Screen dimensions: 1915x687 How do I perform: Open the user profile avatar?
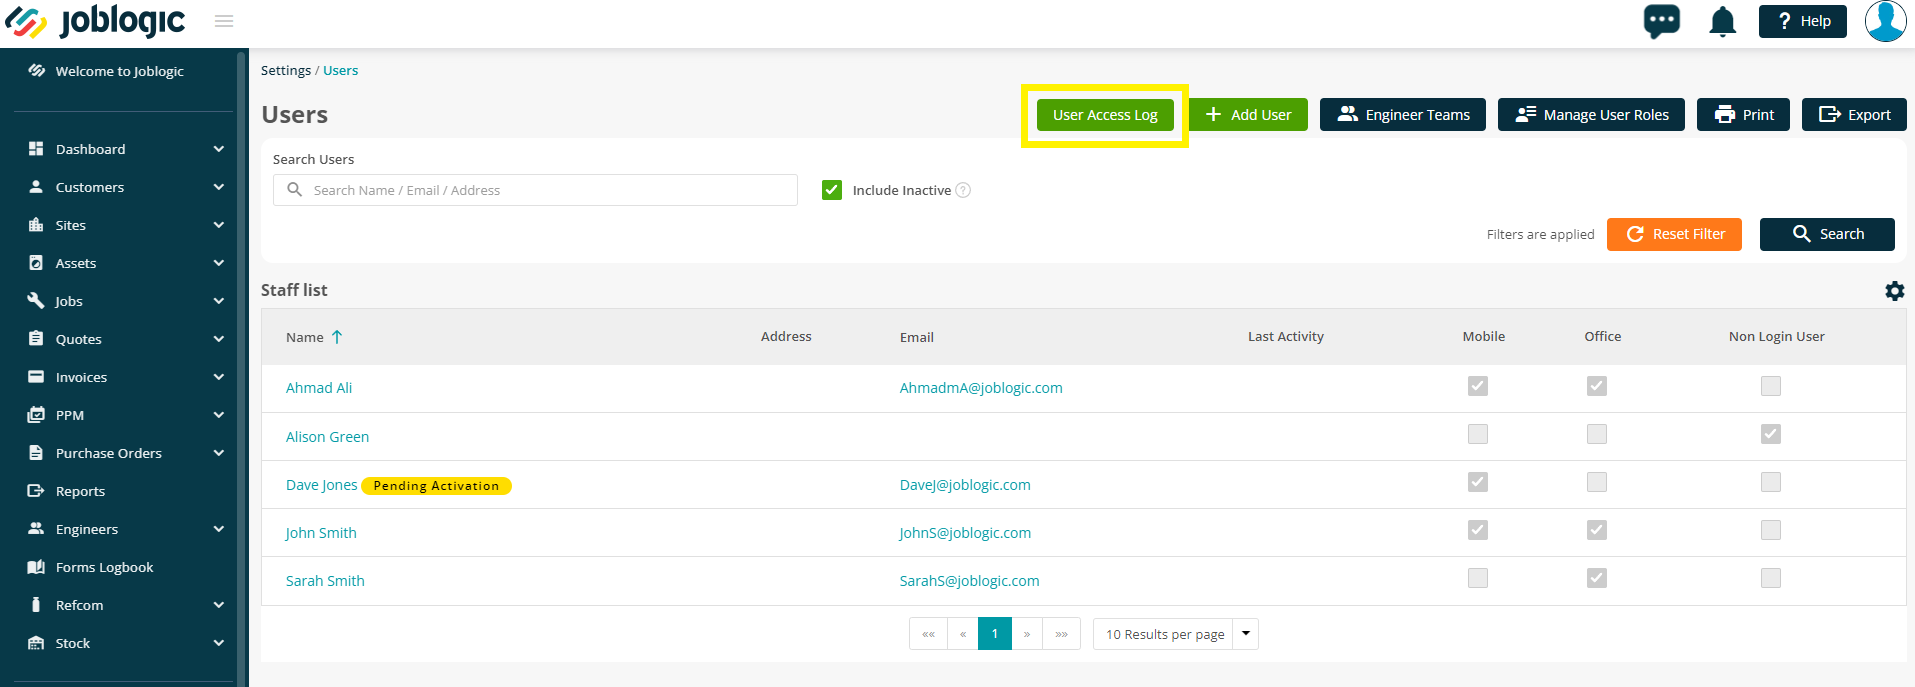[x=1886, y=21]
